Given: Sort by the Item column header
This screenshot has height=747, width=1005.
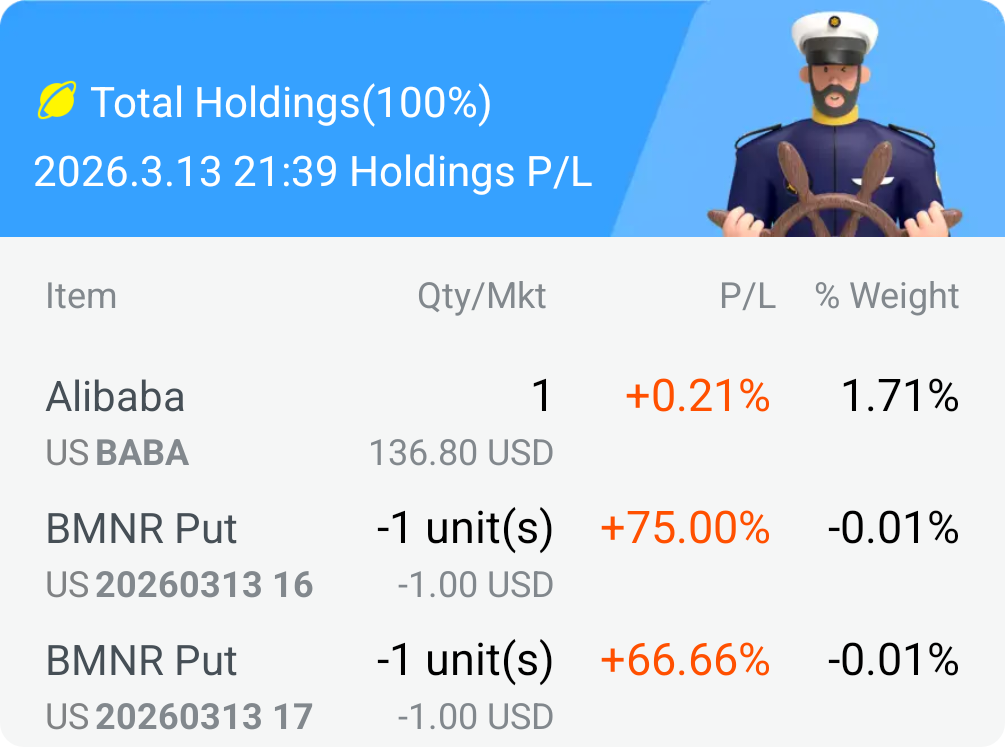Looking at the screenshot, I should pos(81,296).
